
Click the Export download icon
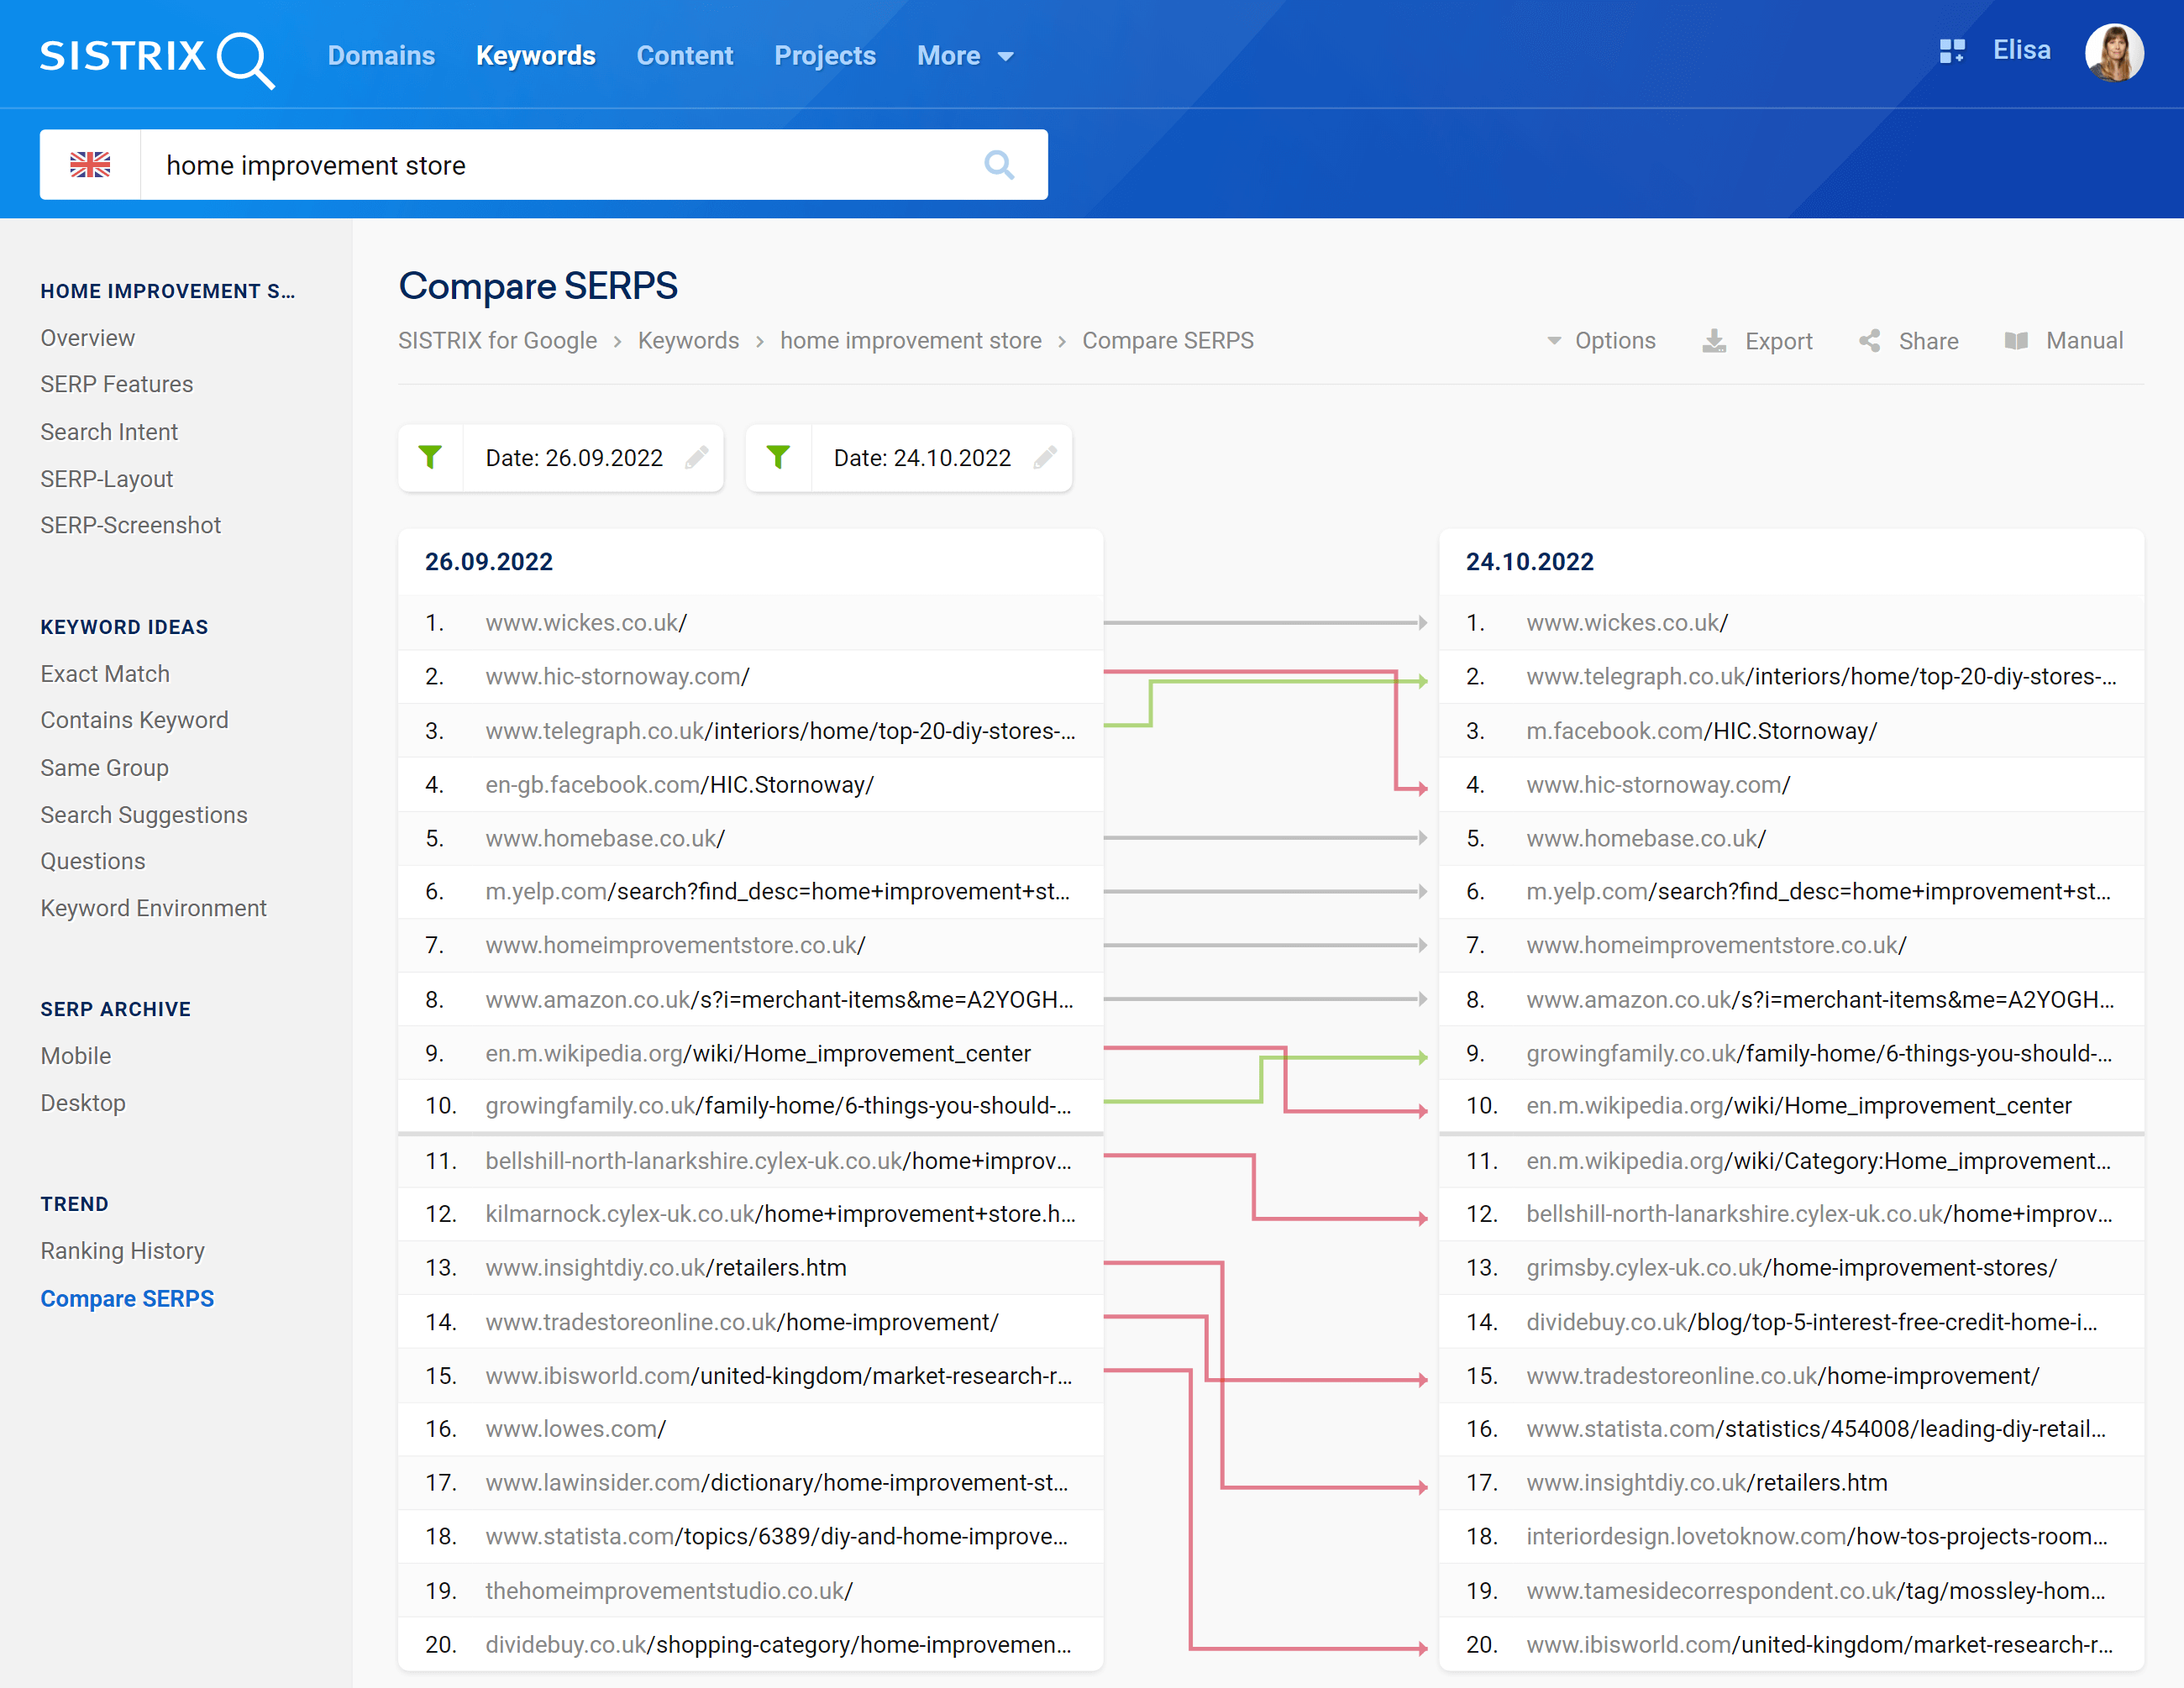[1714, 341]
